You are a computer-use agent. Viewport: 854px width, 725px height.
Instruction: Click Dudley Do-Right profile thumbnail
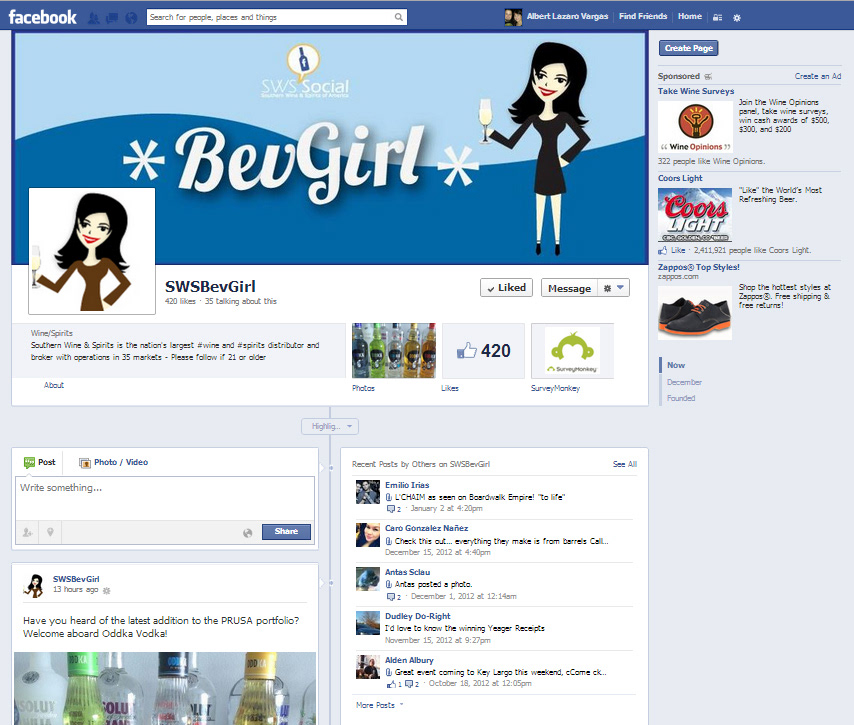pyautogui.click(x=368, y=623)
